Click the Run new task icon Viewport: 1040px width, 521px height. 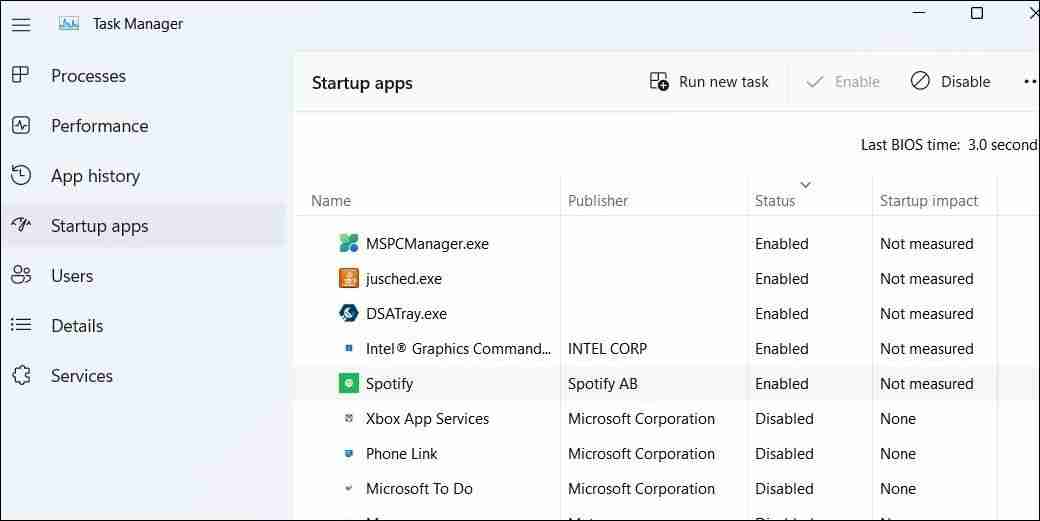(x=659, y=82)
